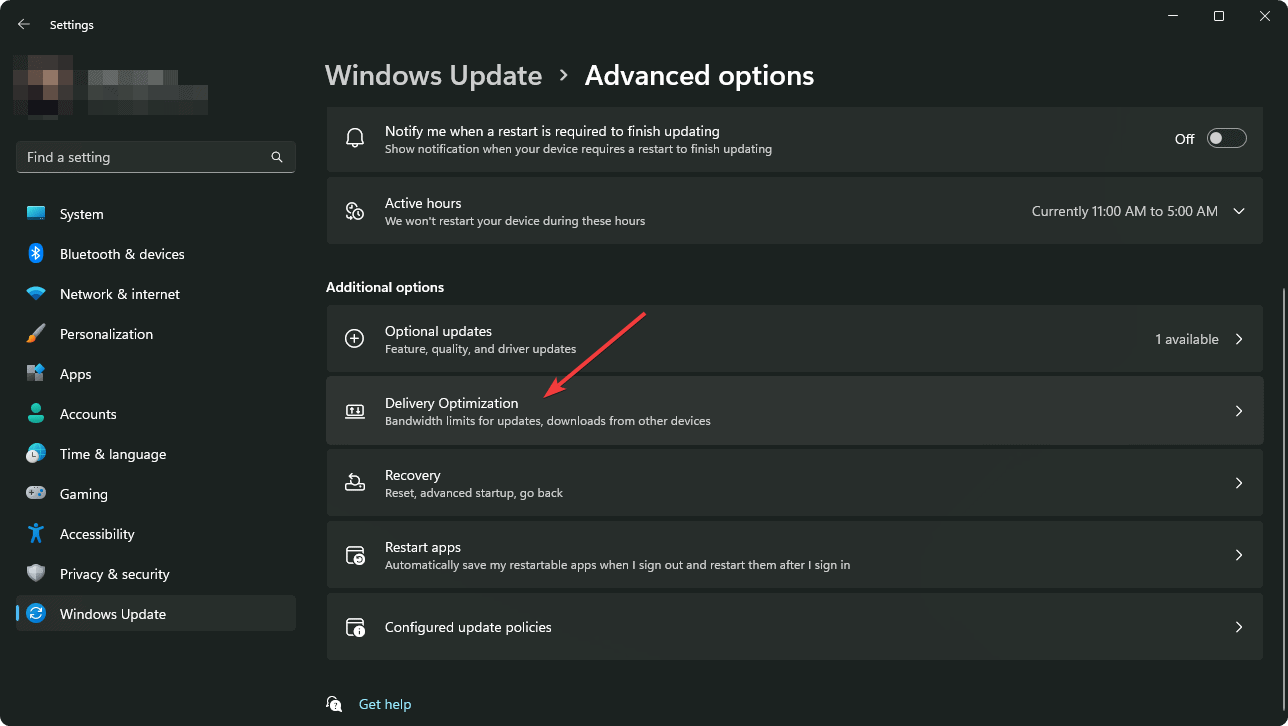
Task: Open the Privacy & security section
Action: 113,573
